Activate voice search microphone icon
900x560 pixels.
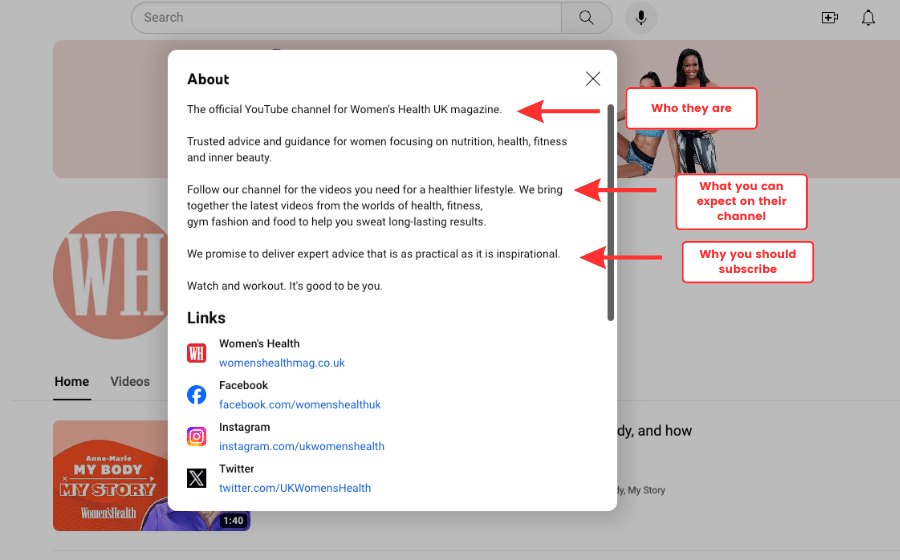641,17
